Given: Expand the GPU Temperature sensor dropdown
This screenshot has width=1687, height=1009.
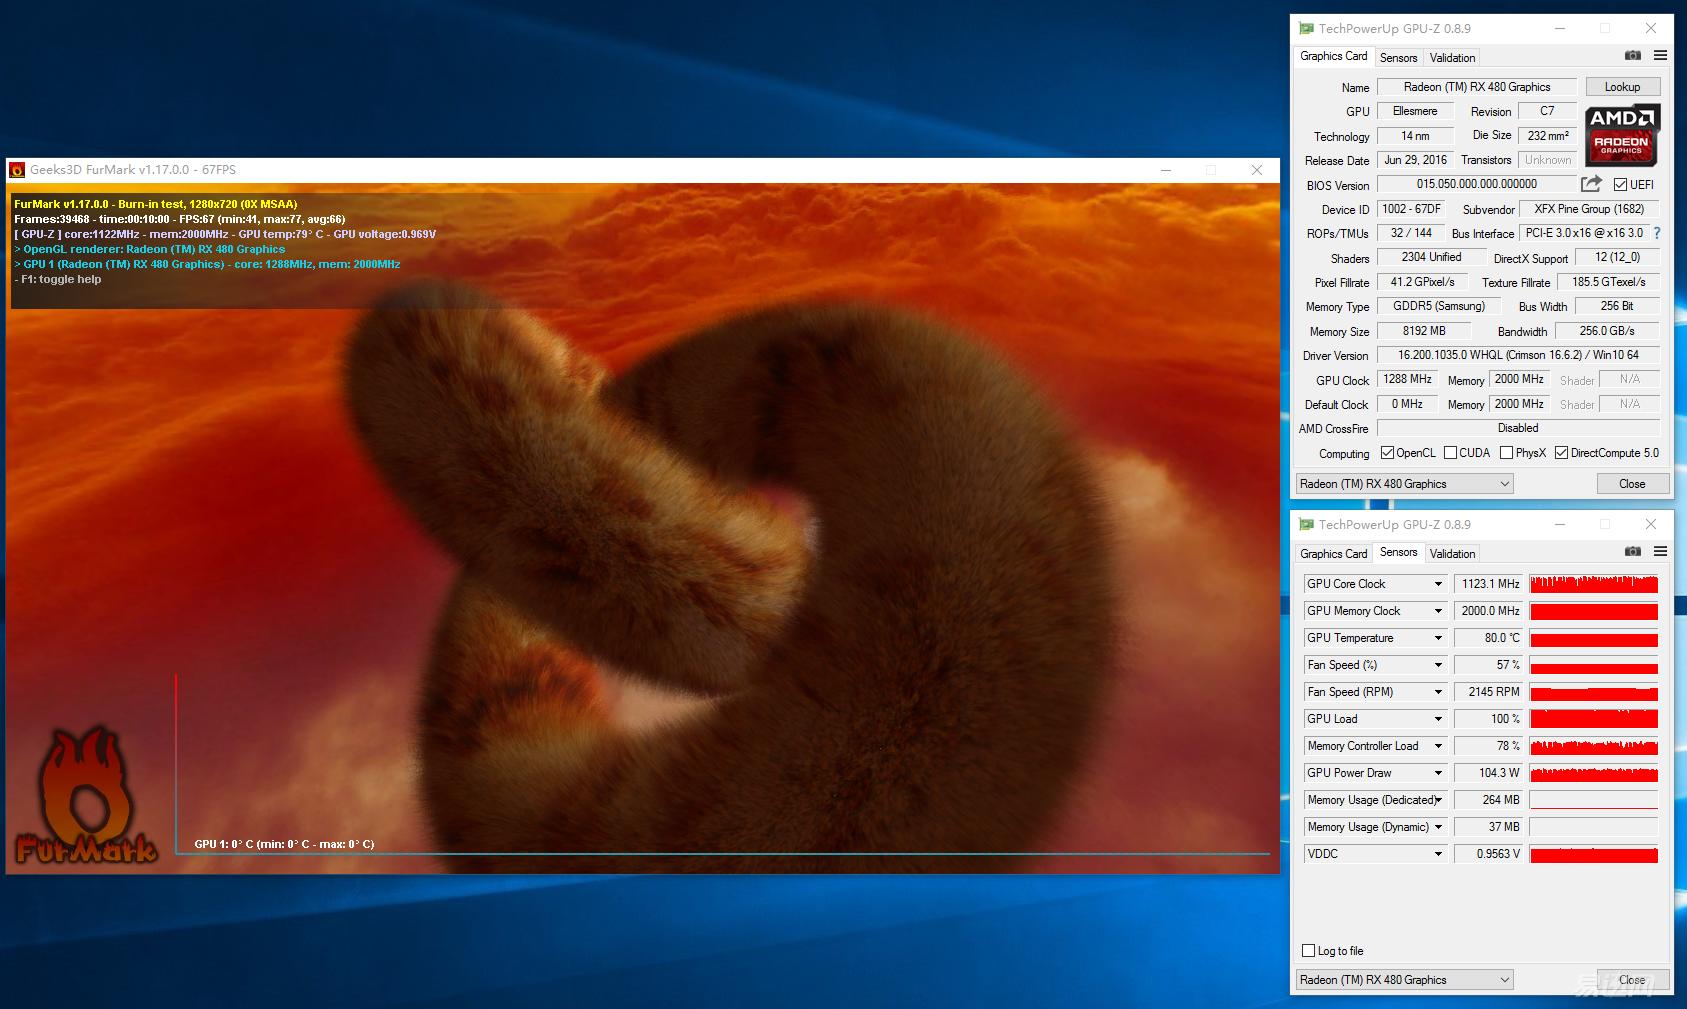Looking at the screenshot, I should pos(1438,638).
